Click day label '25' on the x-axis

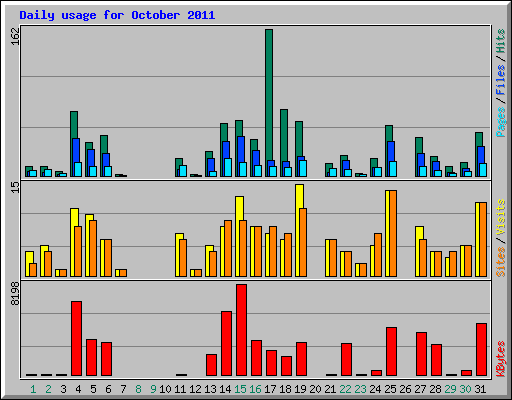coord(390,389)
